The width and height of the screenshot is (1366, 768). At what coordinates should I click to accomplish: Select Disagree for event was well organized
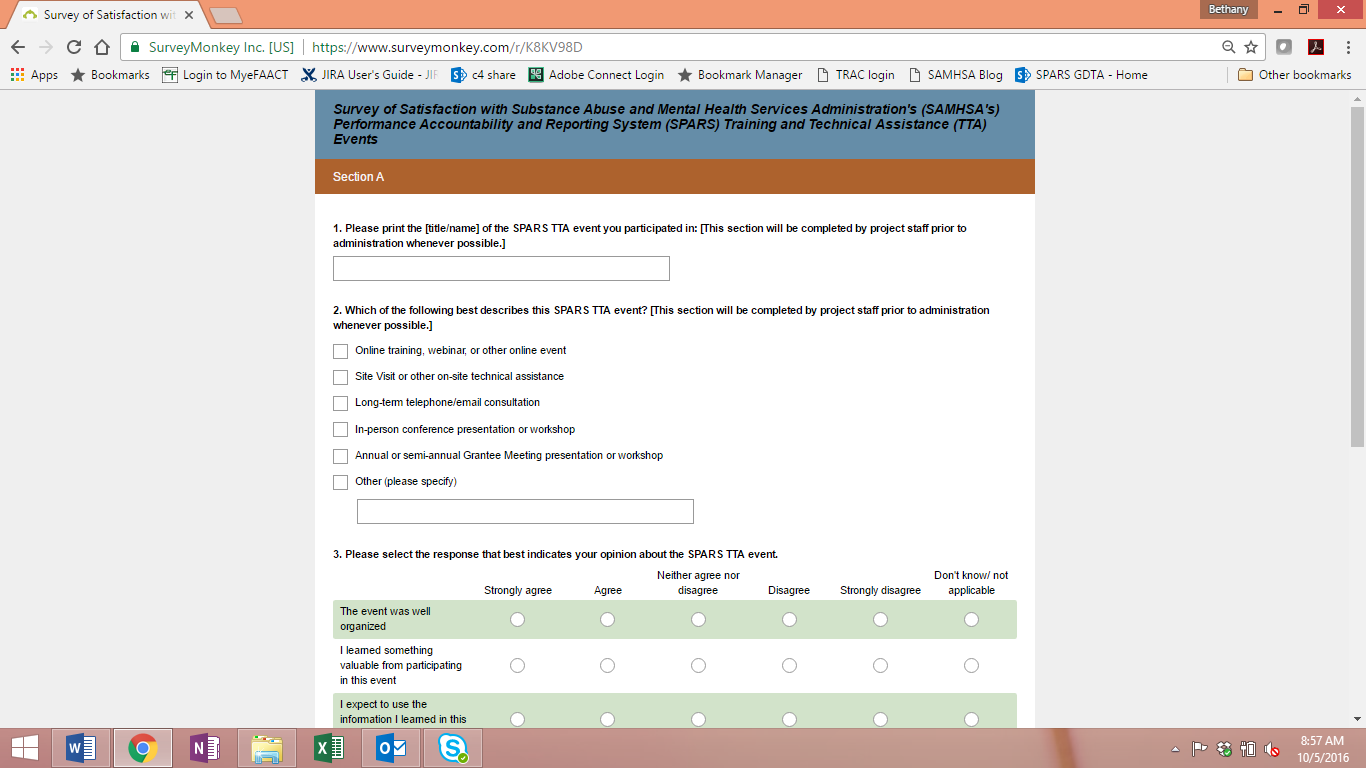pos(789,620)
